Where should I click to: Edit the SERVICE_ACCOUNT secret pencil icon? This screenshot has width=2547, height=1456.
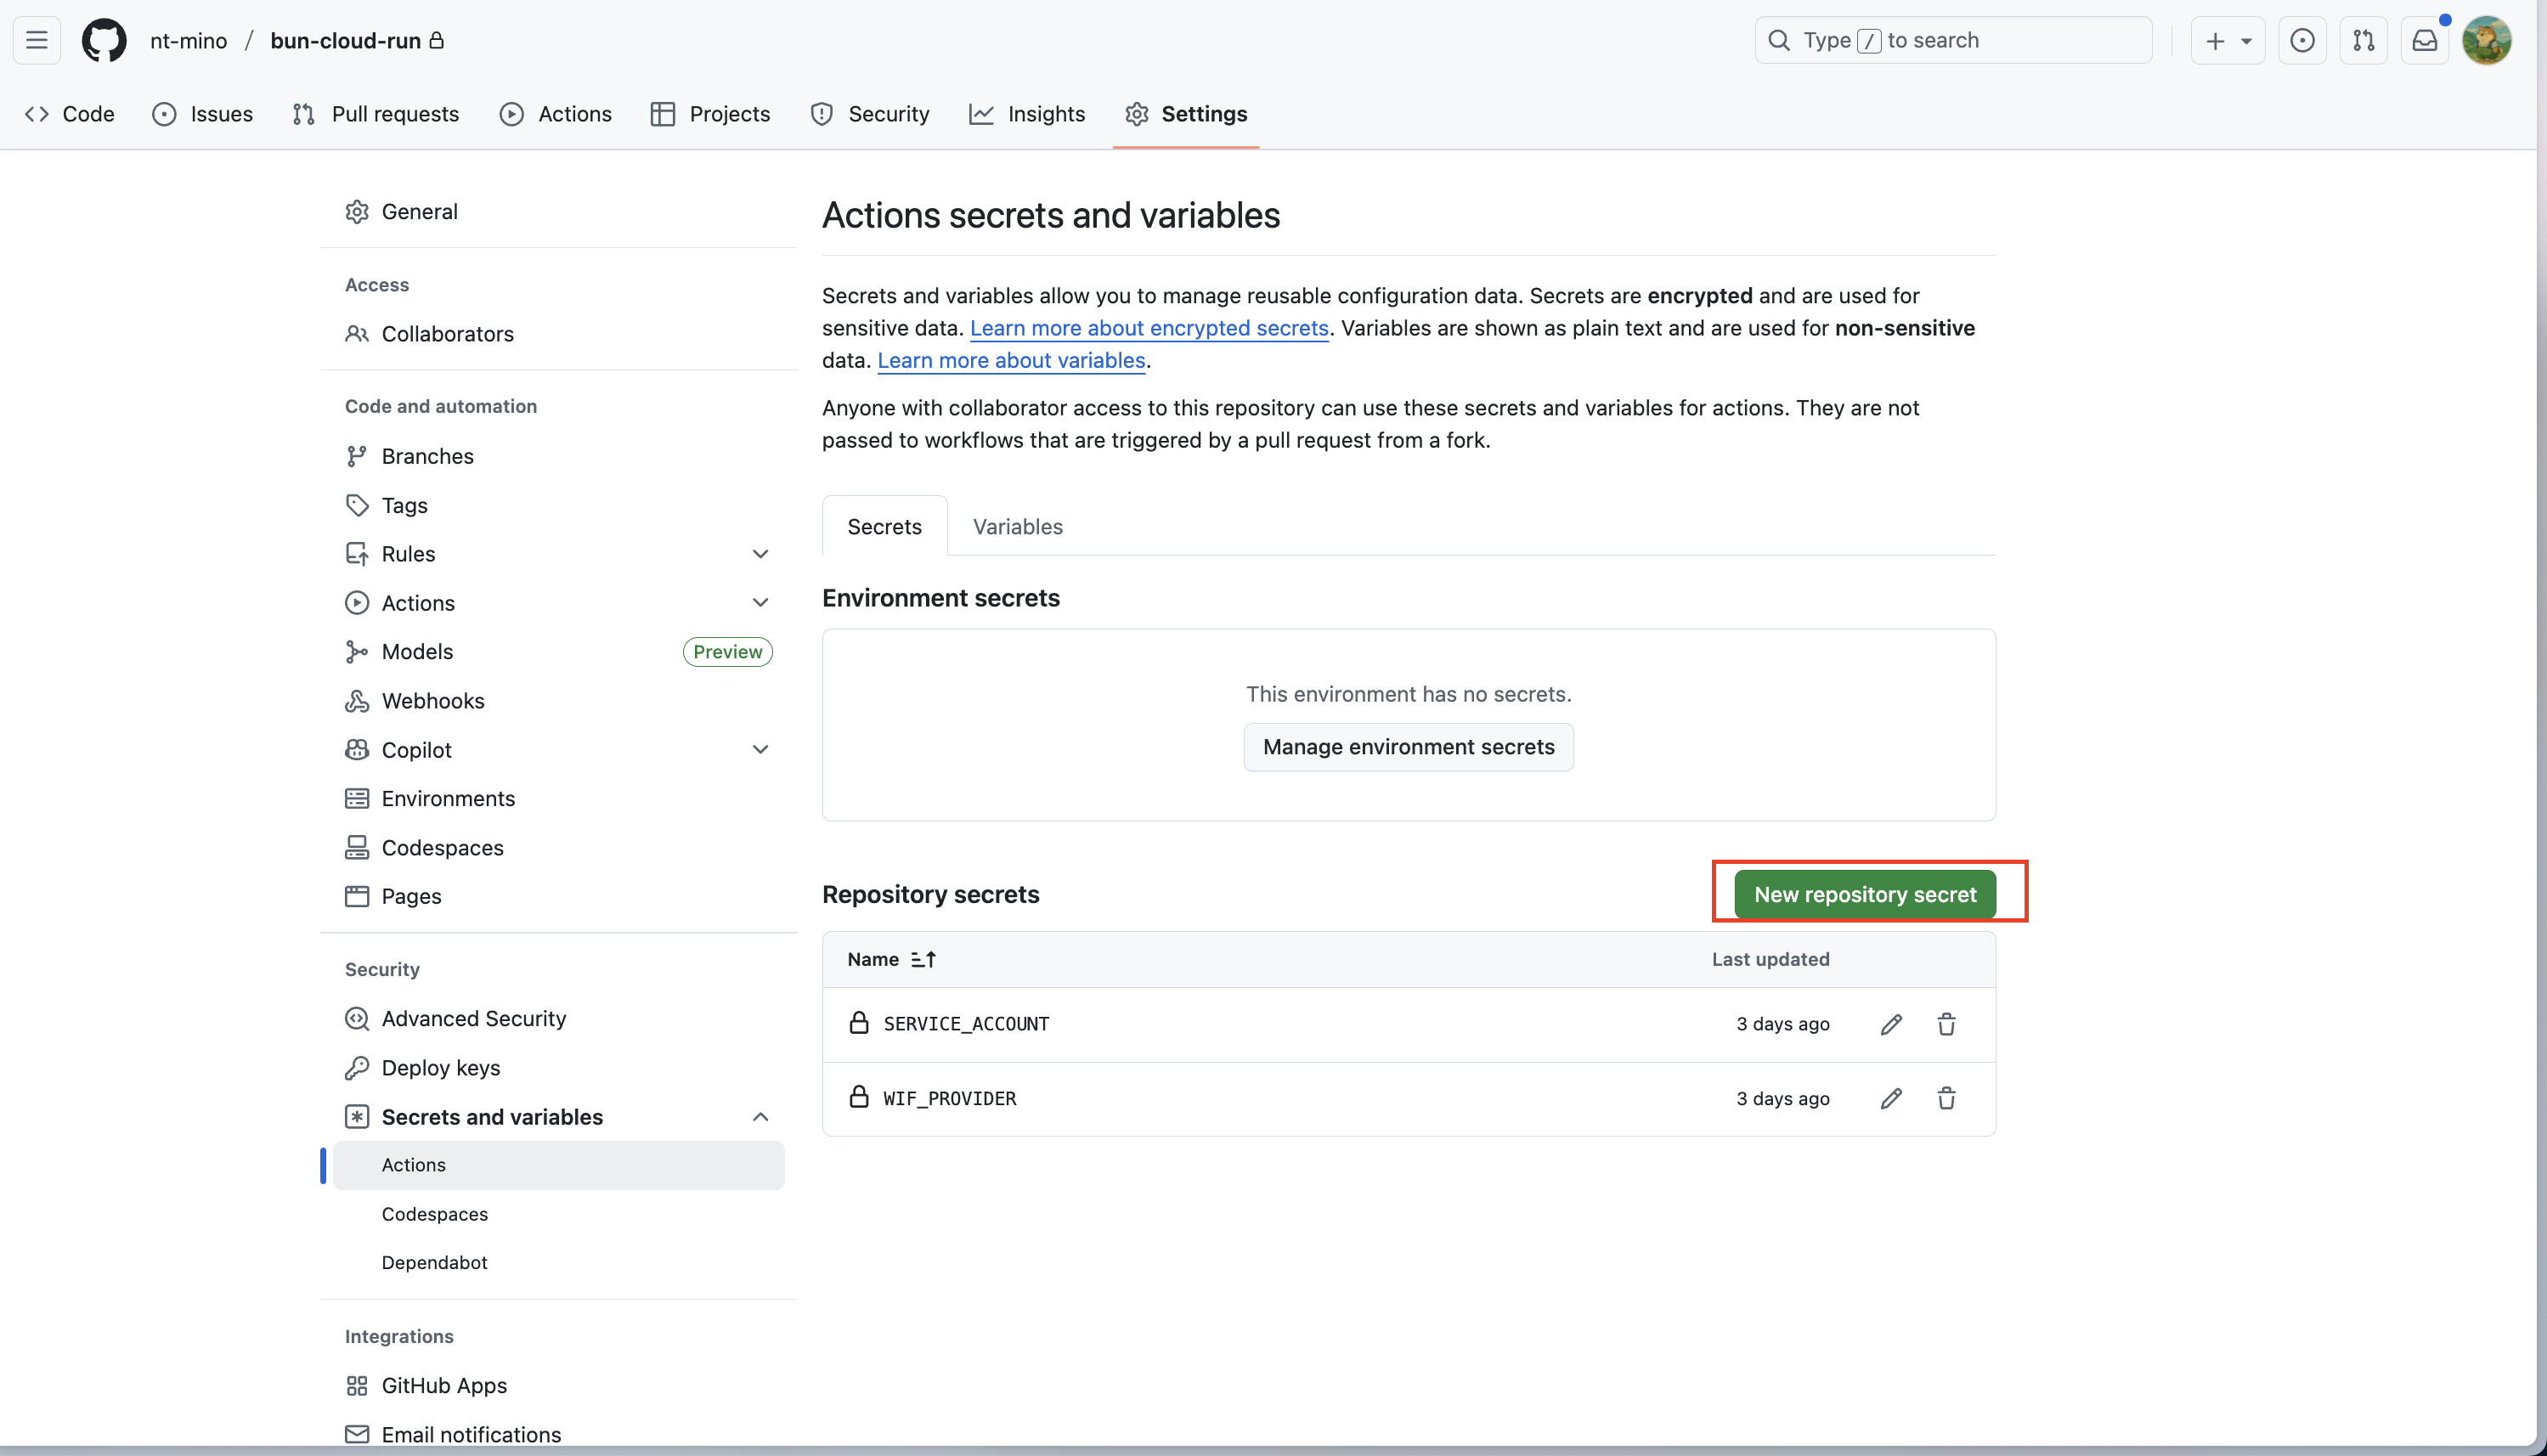point(1890,1024)
